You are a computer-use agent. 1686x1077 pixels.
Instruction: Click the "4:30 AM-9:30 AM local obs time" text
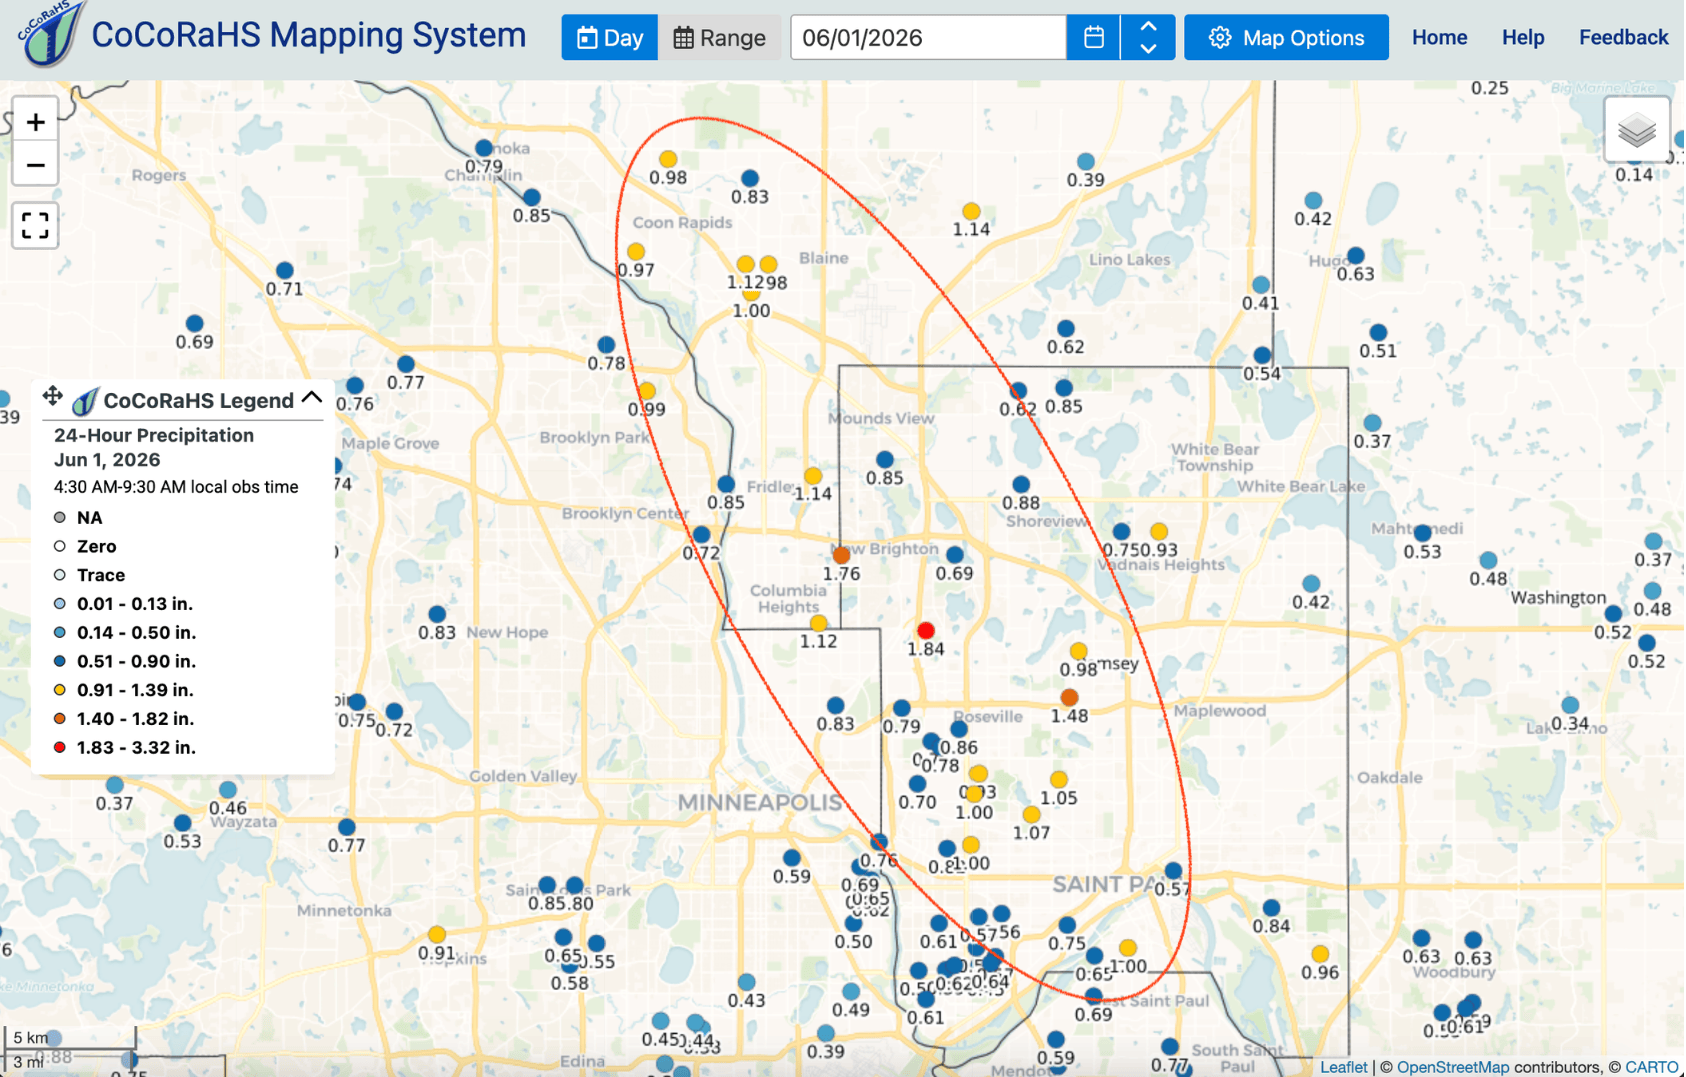pos(176,487)
